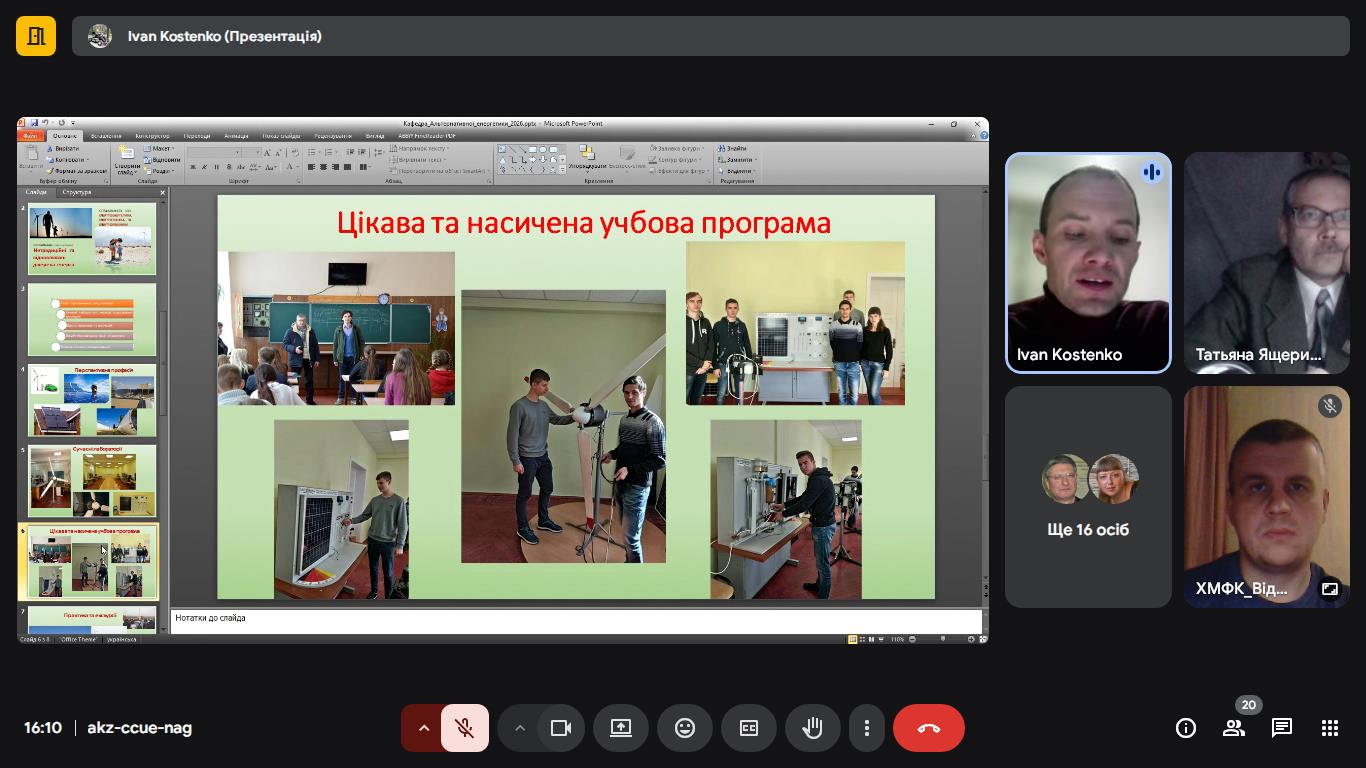
Task: Select the Ivan Kostenko video tile
Action: [1088, 263]
